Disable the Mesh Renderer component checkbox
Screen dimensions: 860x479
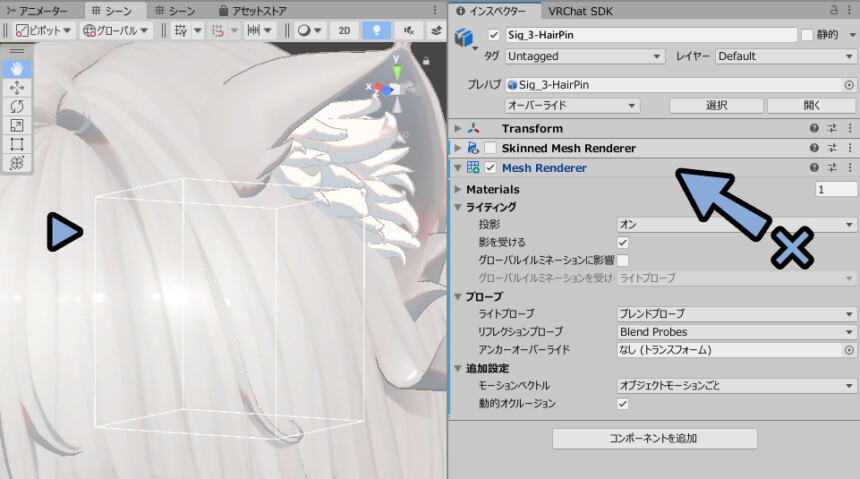coord(490,168)
